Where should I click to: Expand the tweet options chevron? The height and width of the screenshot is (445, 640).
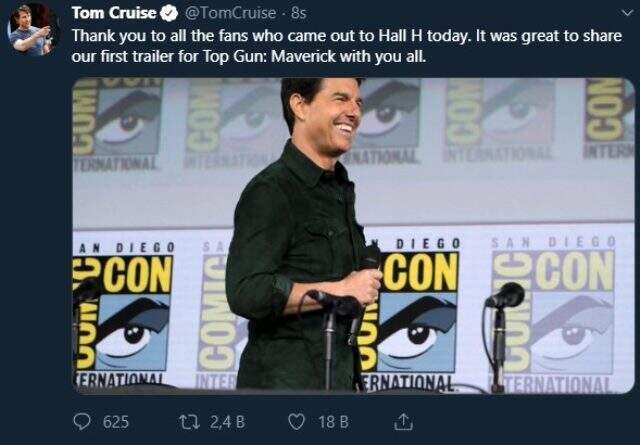626,13
